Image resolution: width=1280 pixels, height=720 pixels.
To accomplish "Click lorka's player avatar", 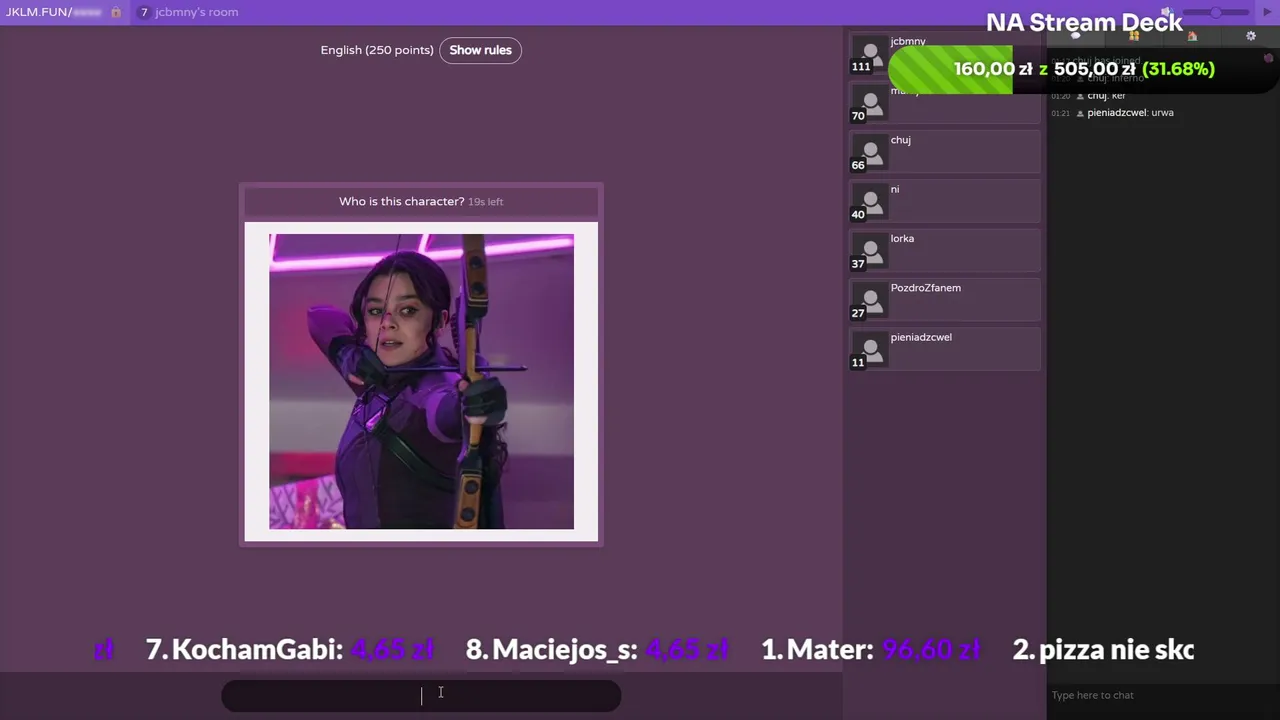I will pyautogui.click(x=870, y=252).
